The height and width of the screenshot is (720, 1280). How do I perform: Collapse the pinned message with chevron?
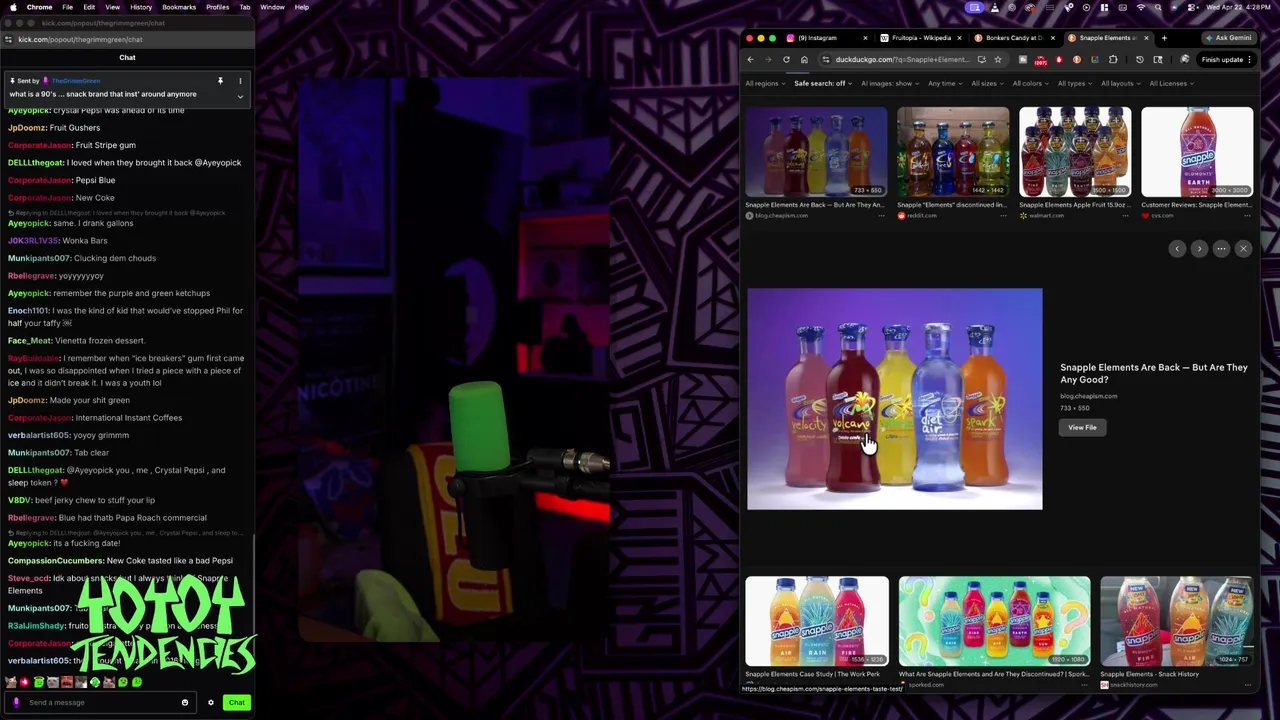click(240, 96)
